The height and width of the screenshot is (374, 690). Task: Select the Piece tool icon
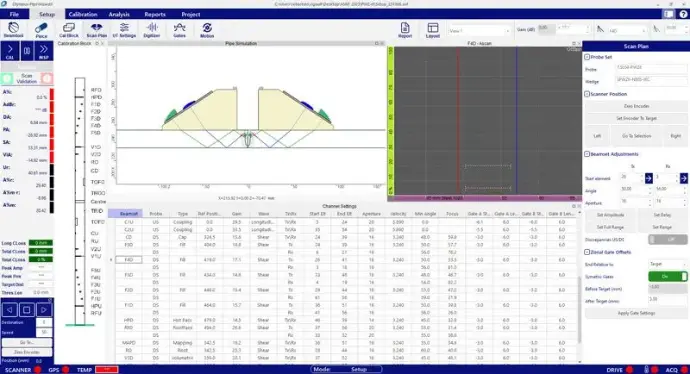coord(41,30)
